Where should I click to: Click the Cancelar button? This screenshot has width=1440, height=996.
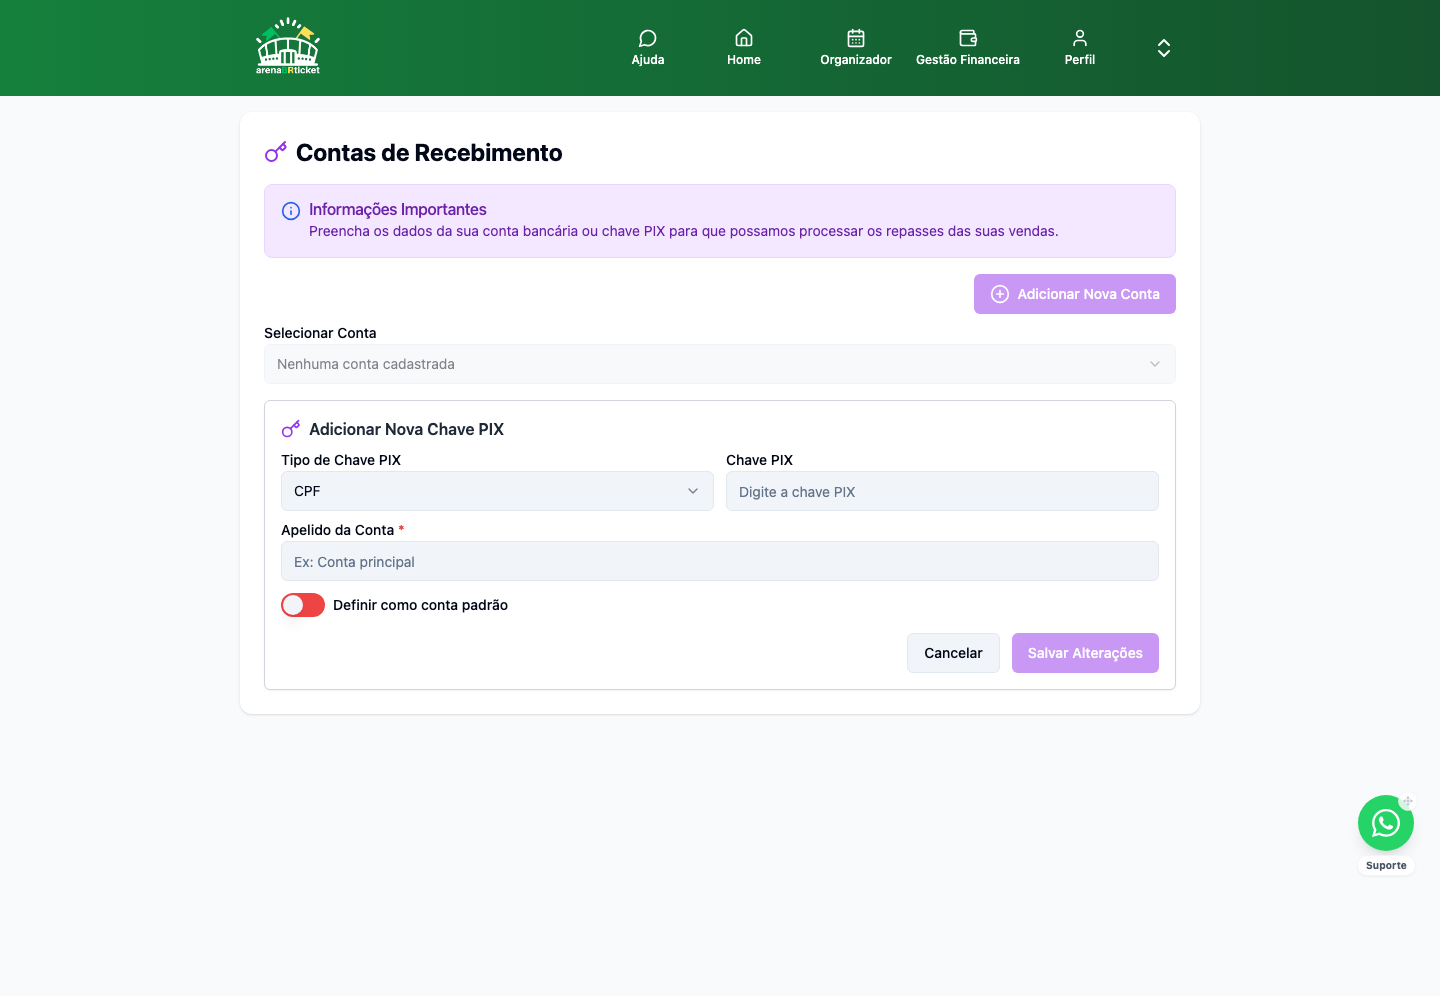953,653
